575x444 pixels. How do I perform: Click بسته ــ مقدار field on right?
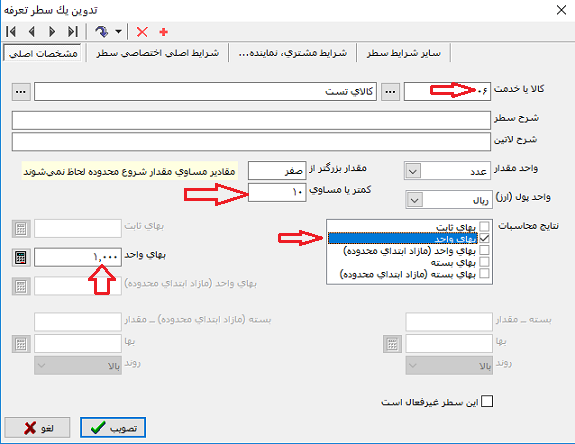(449, 322)
